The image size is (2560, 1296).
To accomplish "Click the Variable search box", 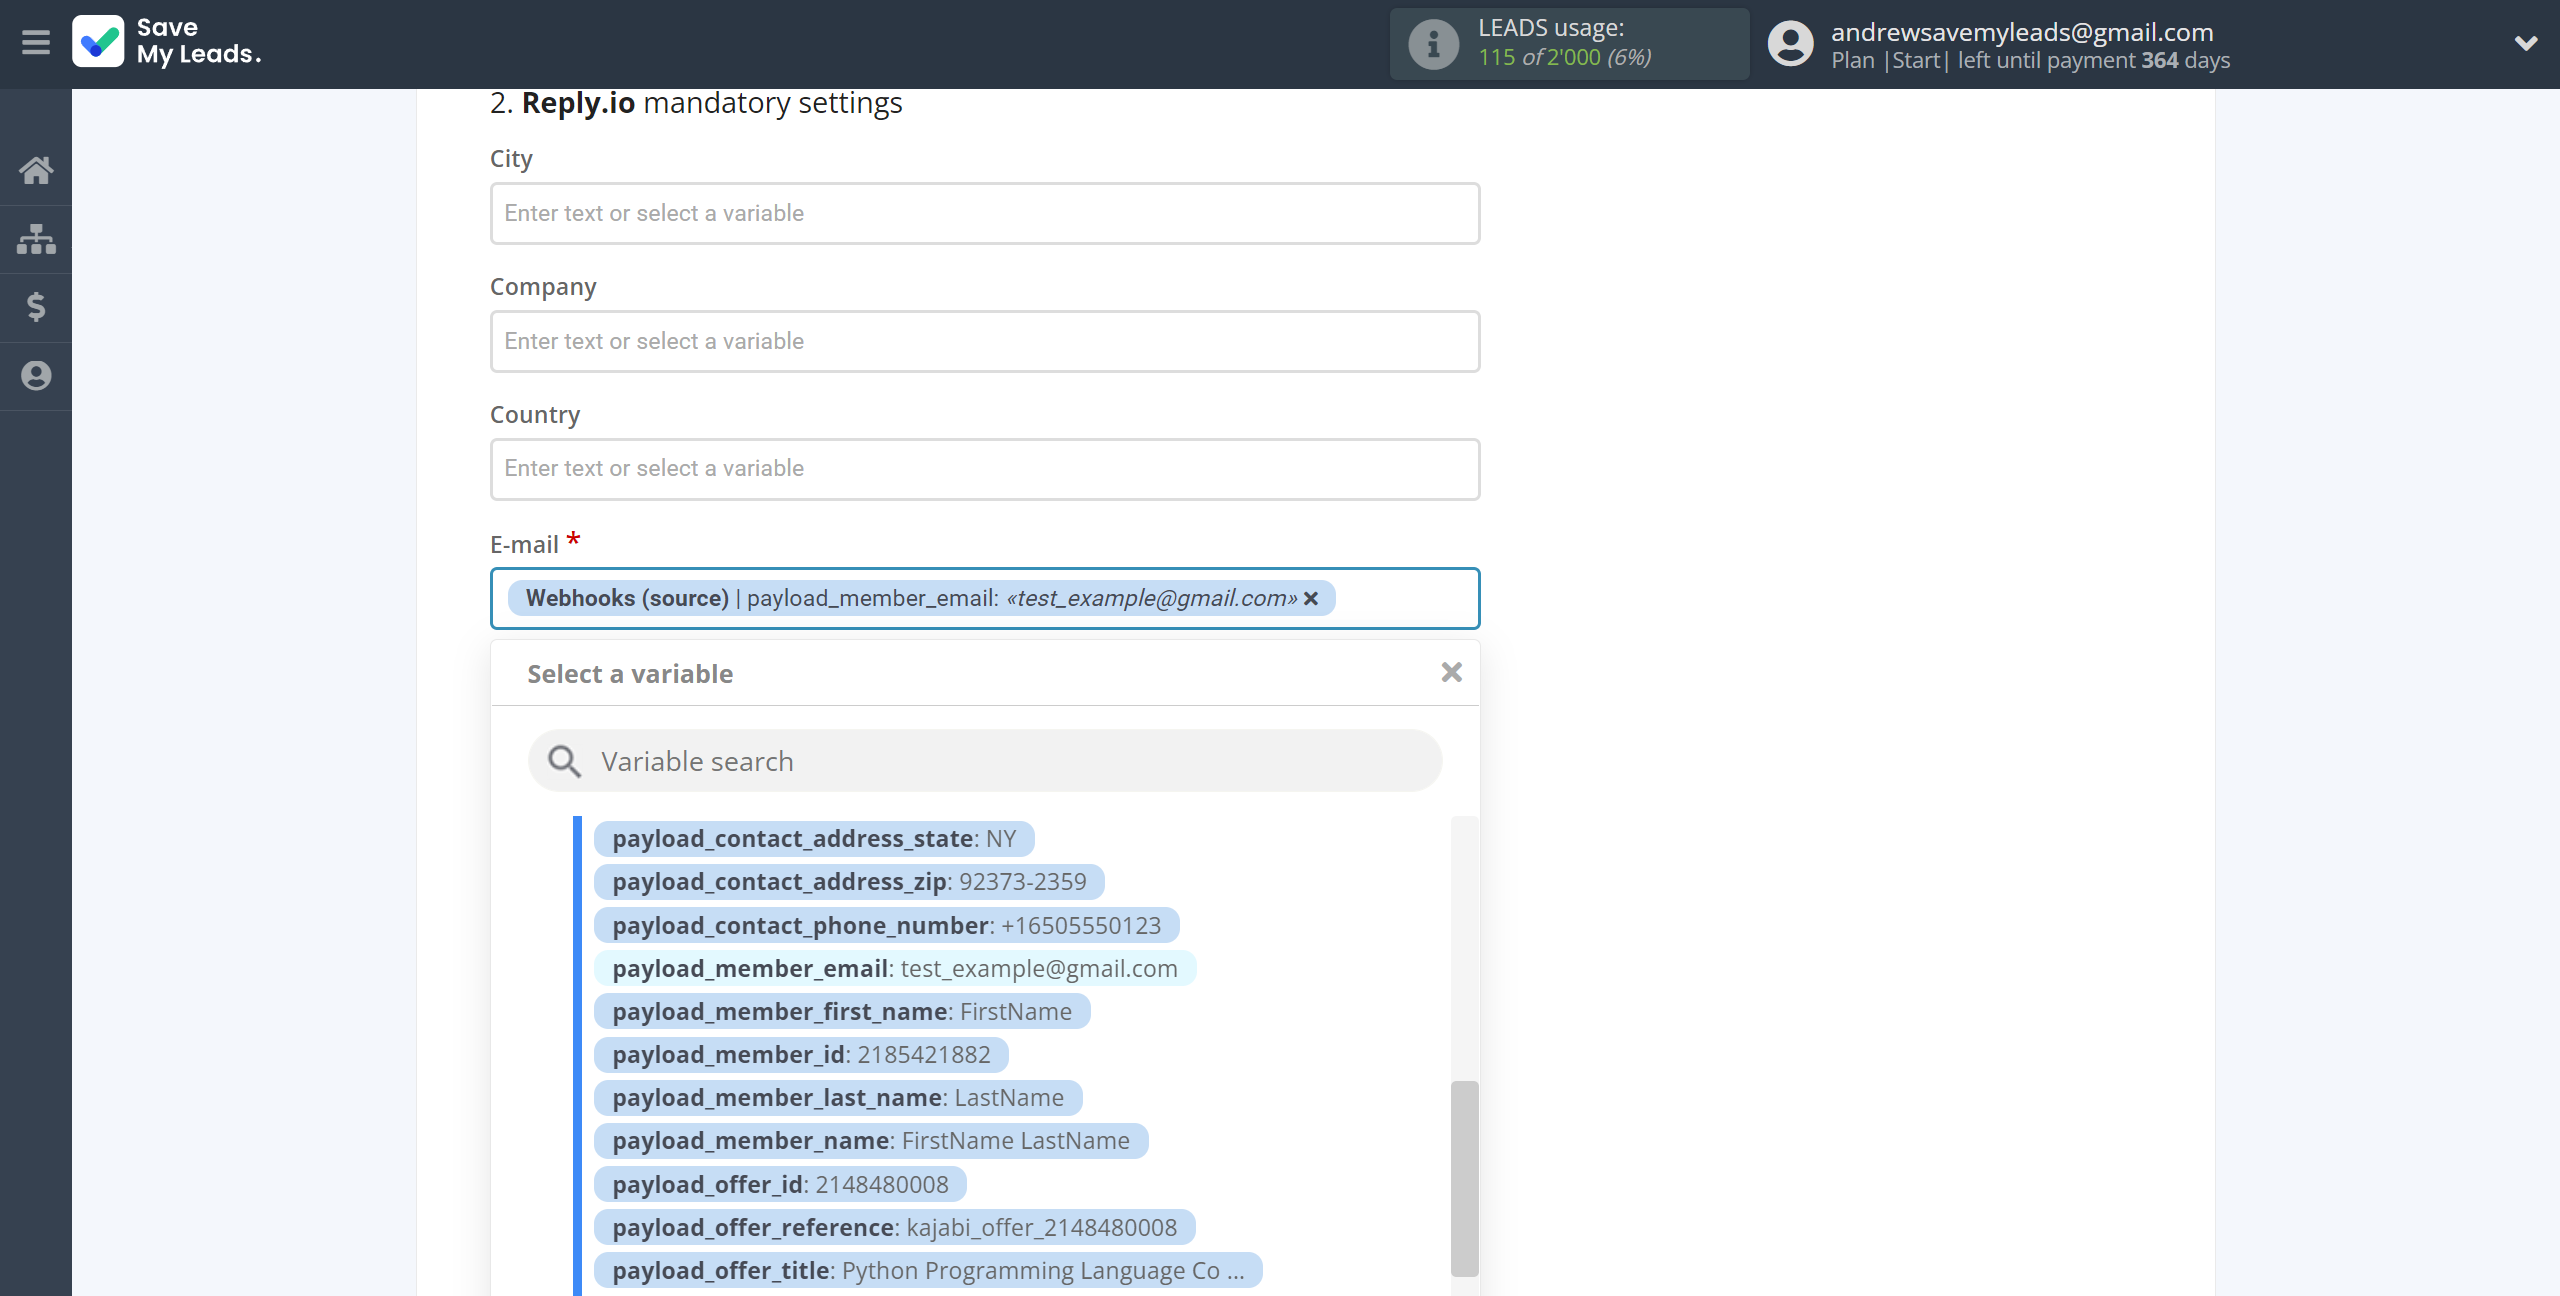I will point(984,761).
